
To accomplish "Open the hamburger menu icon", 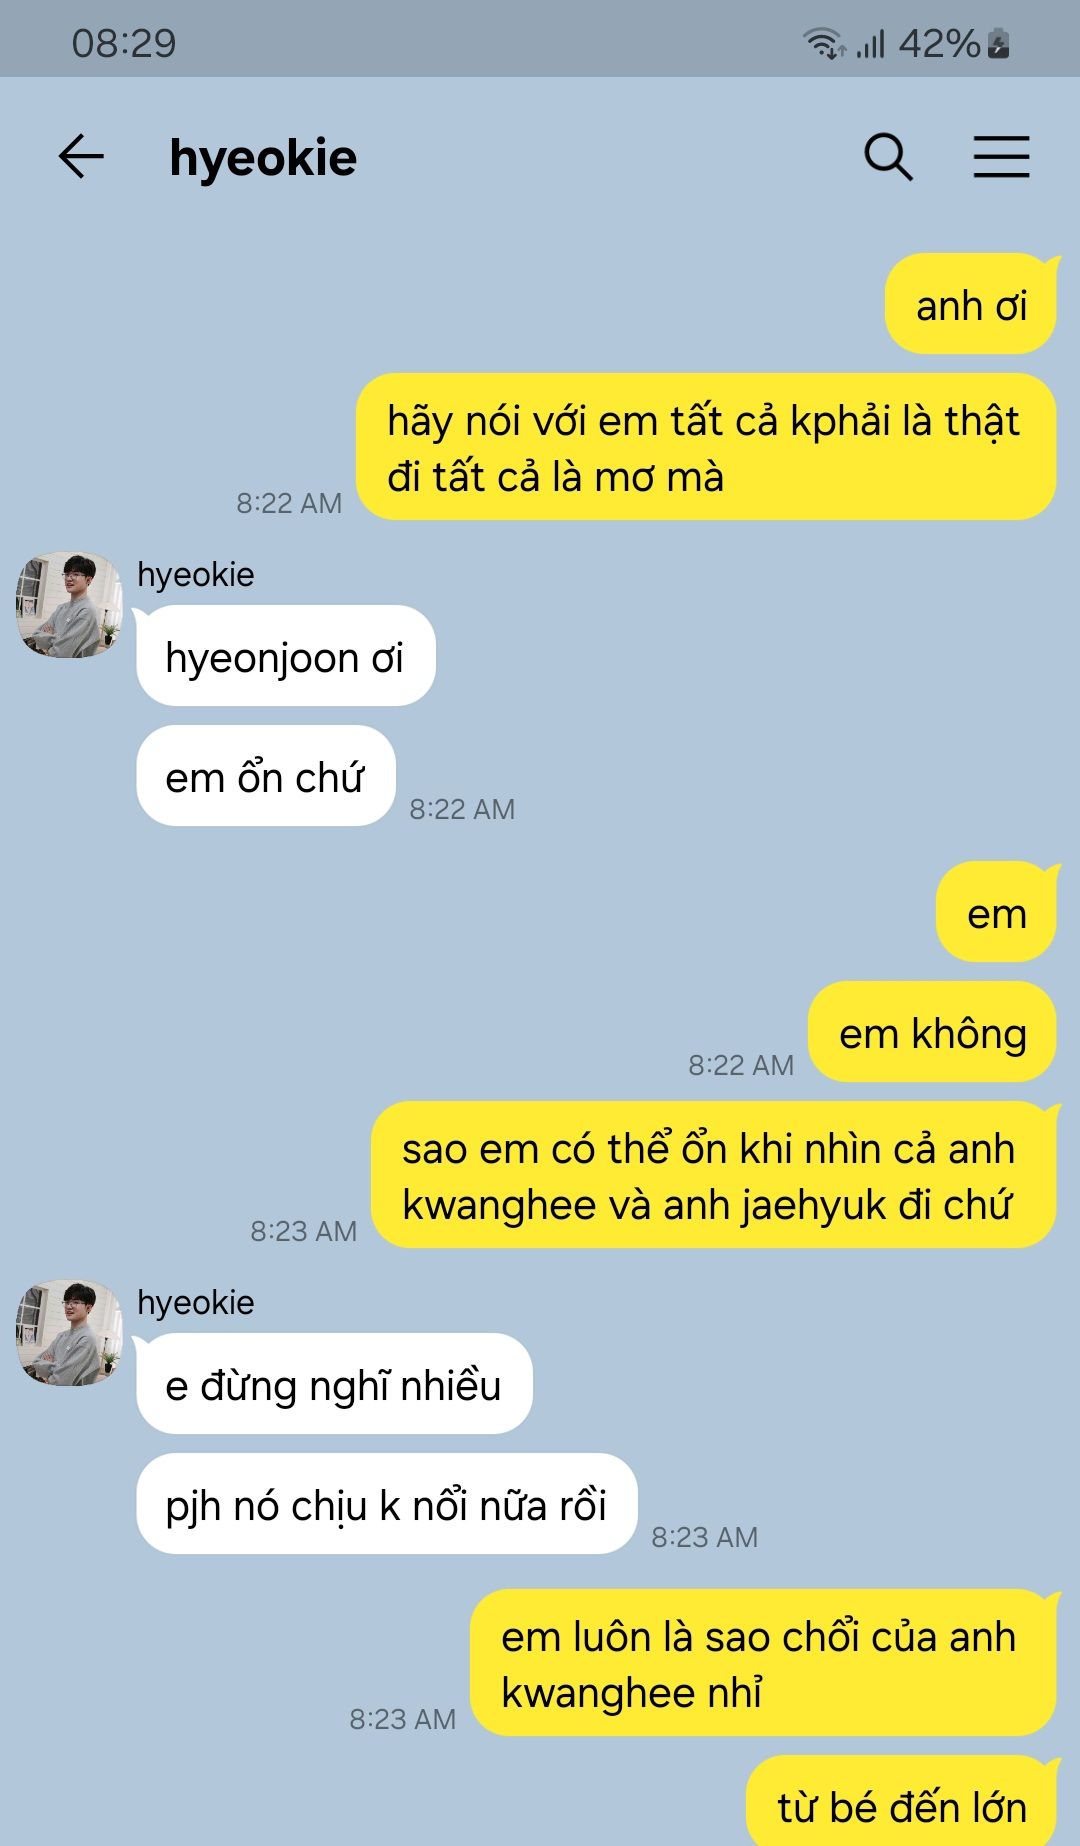I will [x=1001, y=157].
